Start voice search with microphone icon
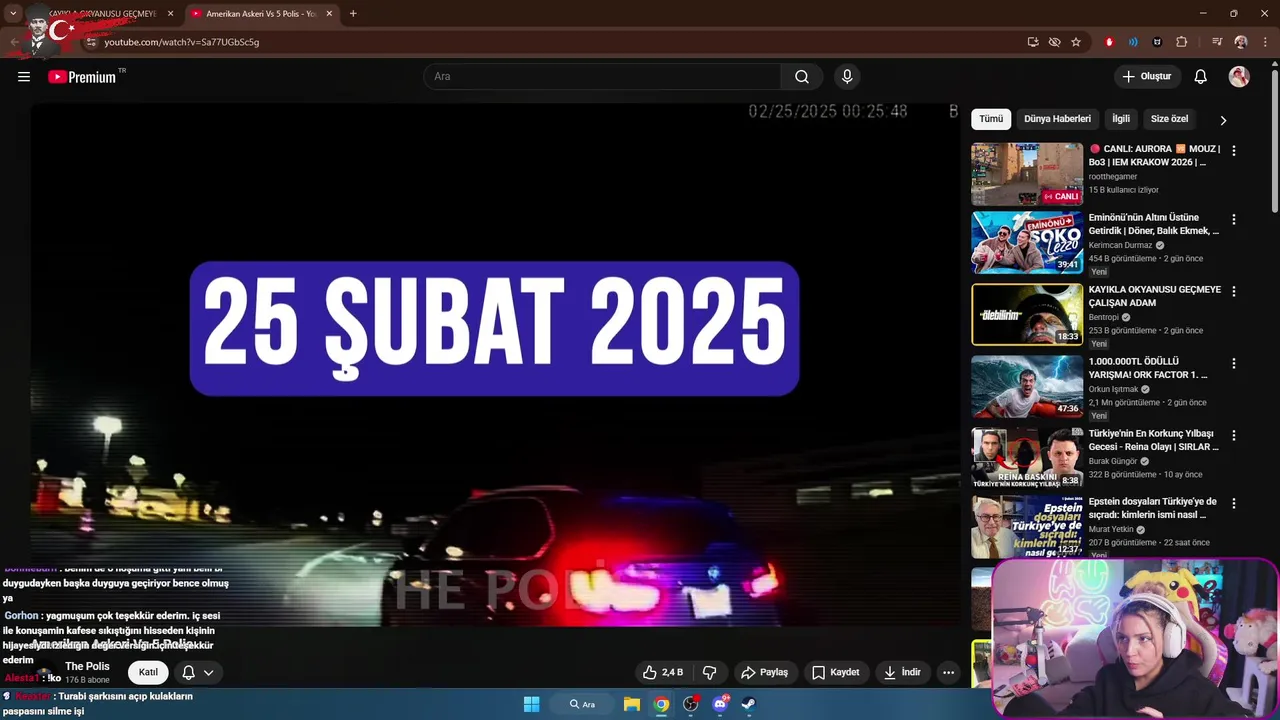 (x=847, y=77)
